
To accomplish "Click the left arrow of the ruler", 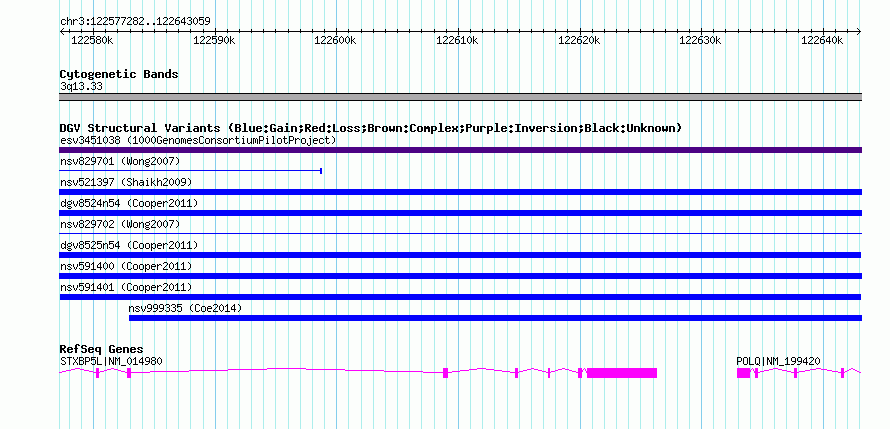I will click(62, 32).
